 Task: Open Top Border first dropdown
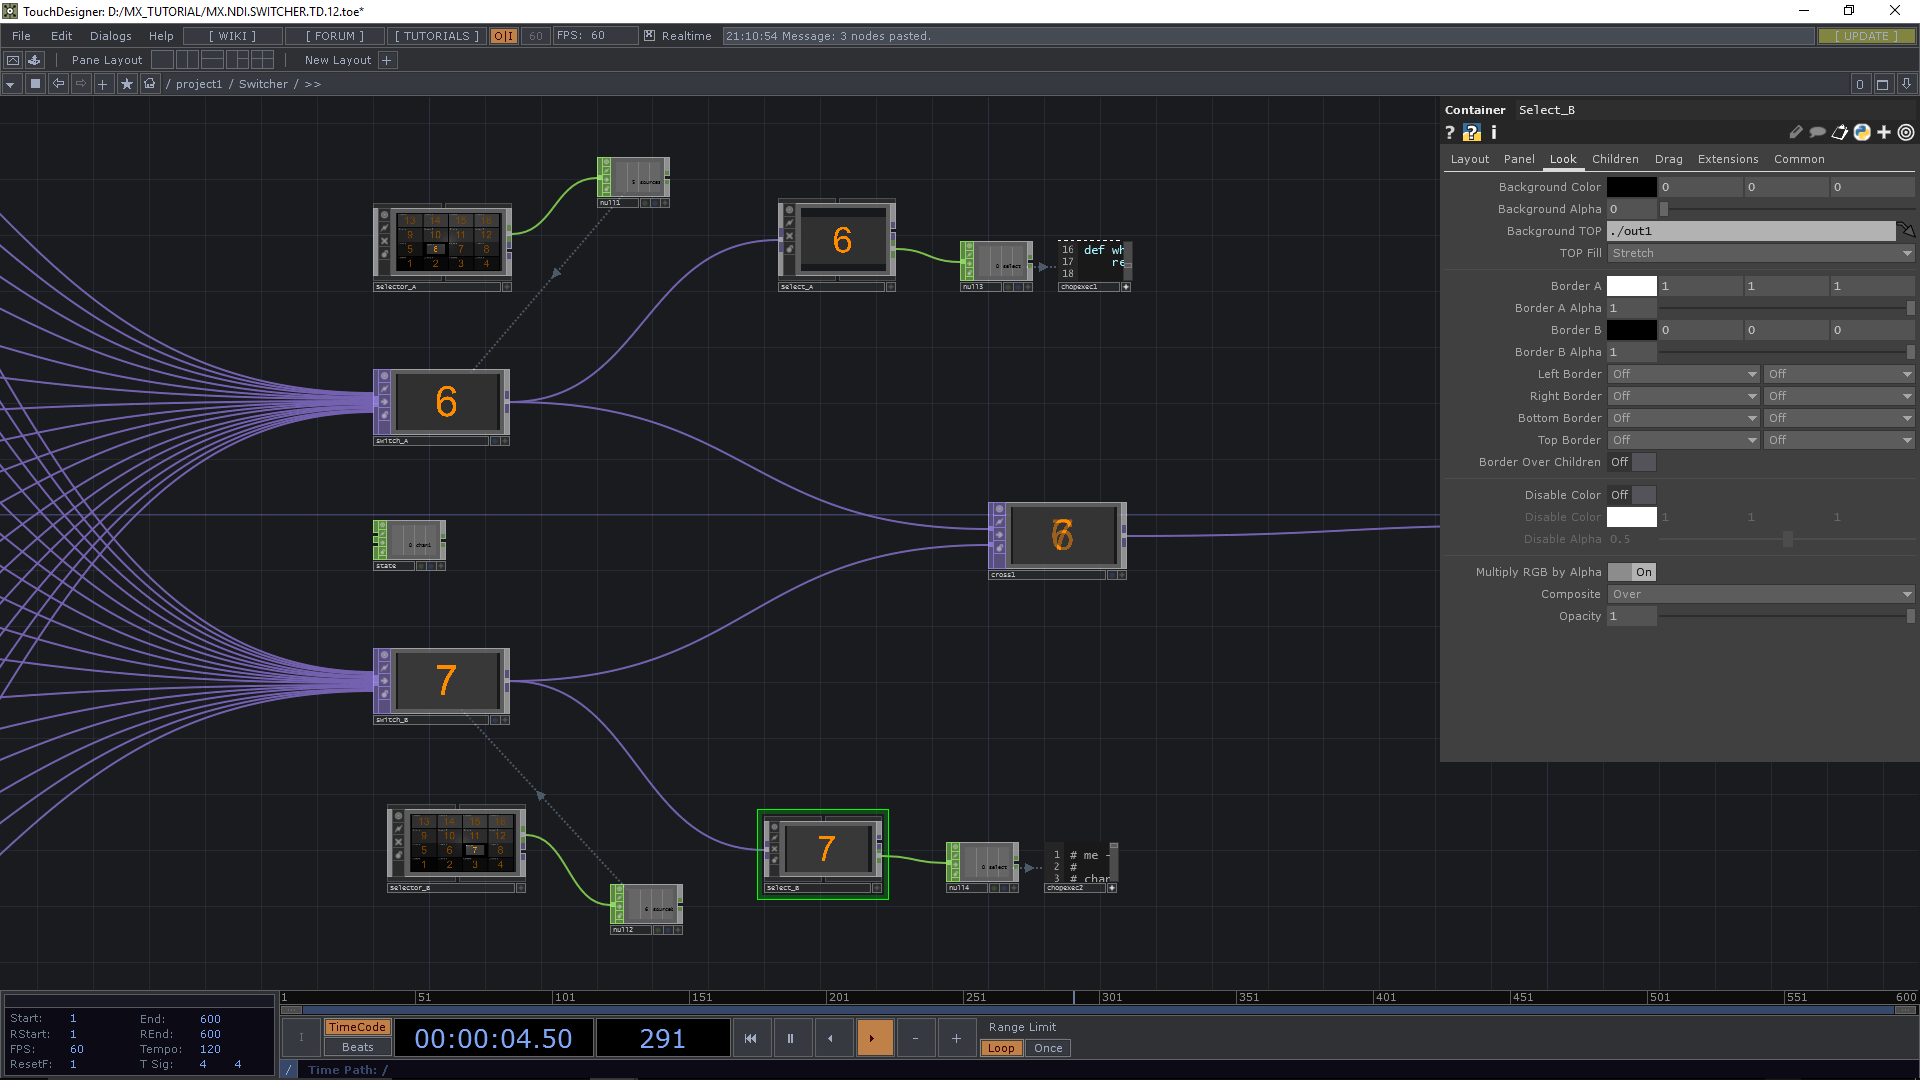point(1683,440)
